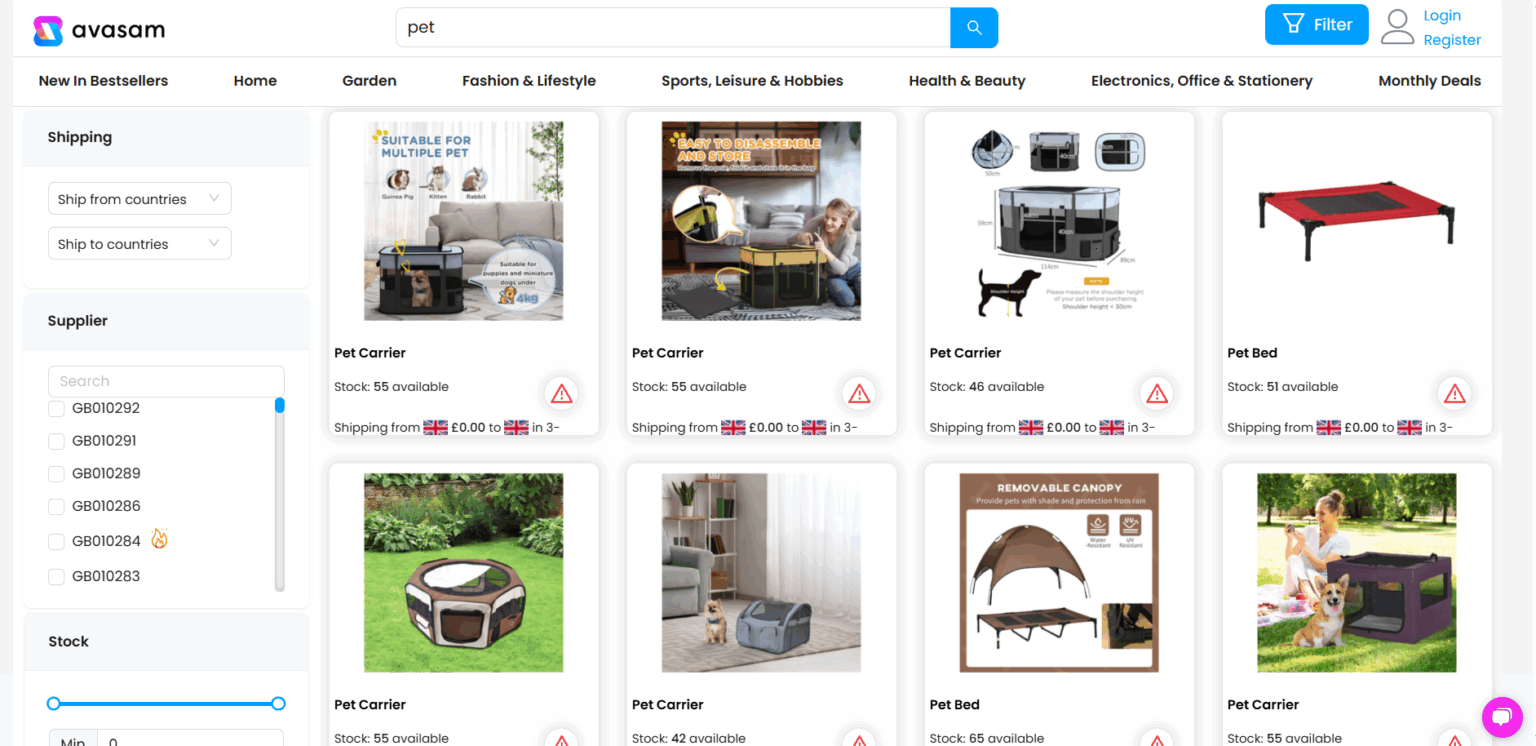
Task: Click the blue search magnifier button
Action: [x=974, y=28]
